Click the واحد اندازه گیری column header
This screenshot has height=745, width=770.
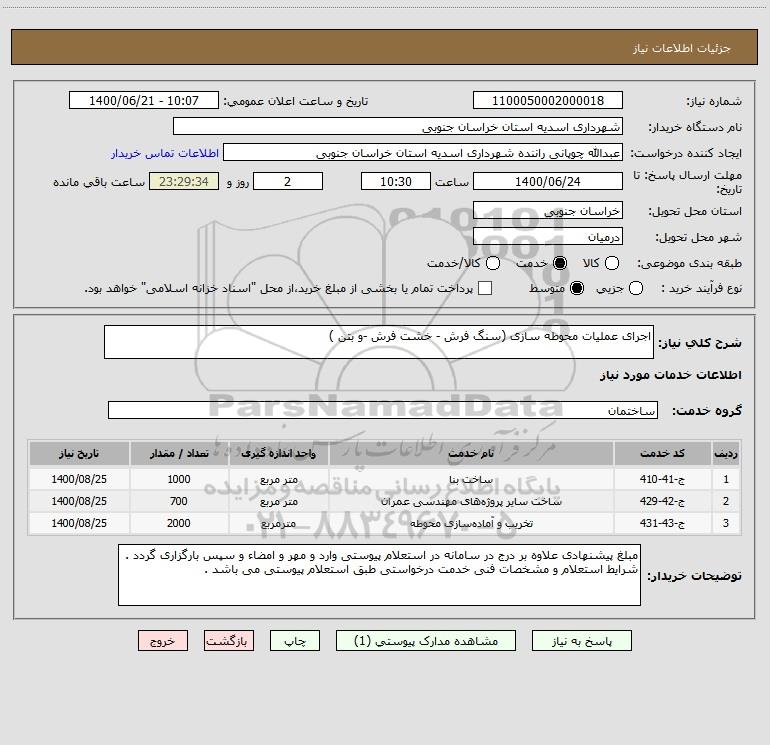pyautogui.click(x=278, y=453)
